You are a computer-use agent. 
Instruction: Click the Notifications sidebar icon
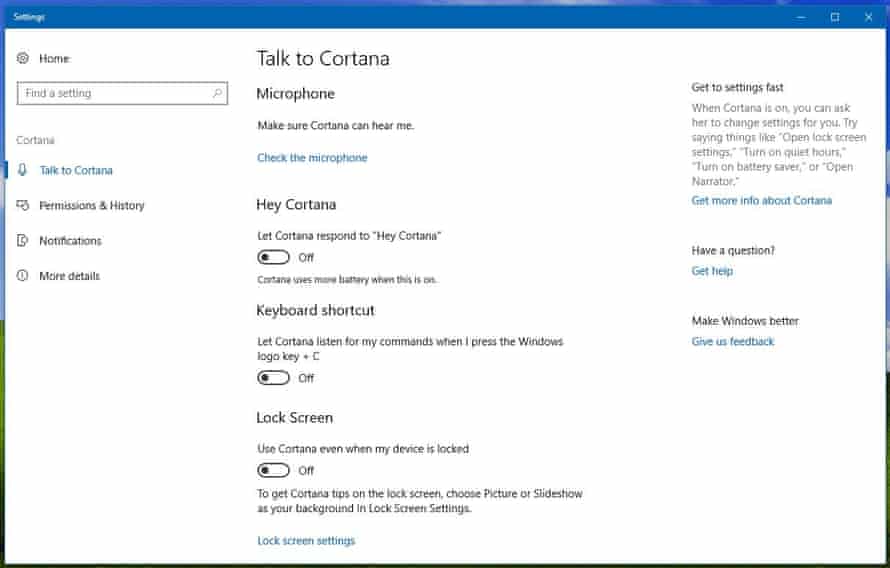click(23, 240)
